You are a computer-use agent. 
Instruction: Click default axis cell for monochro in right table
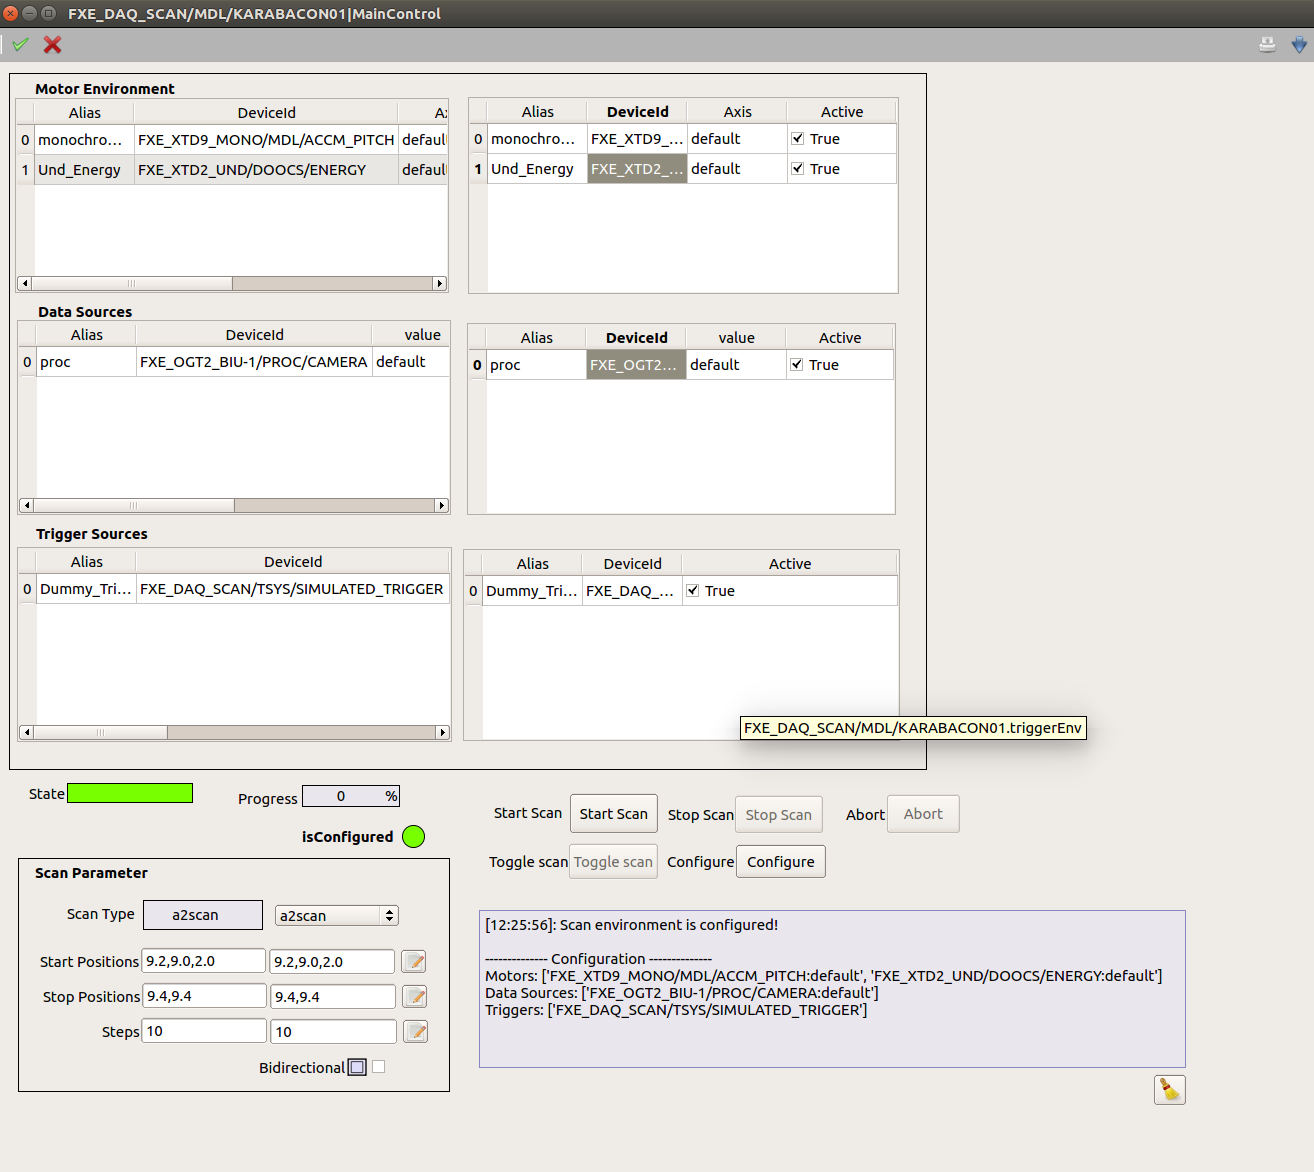click(x=737, y=139)
